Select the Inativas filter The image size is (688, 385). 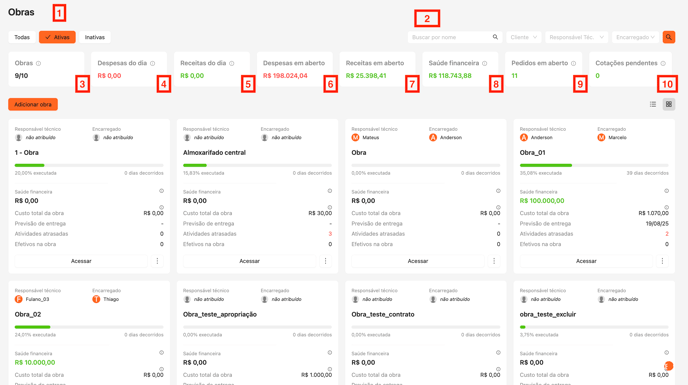pyautogui.click(x=95, y=37)
